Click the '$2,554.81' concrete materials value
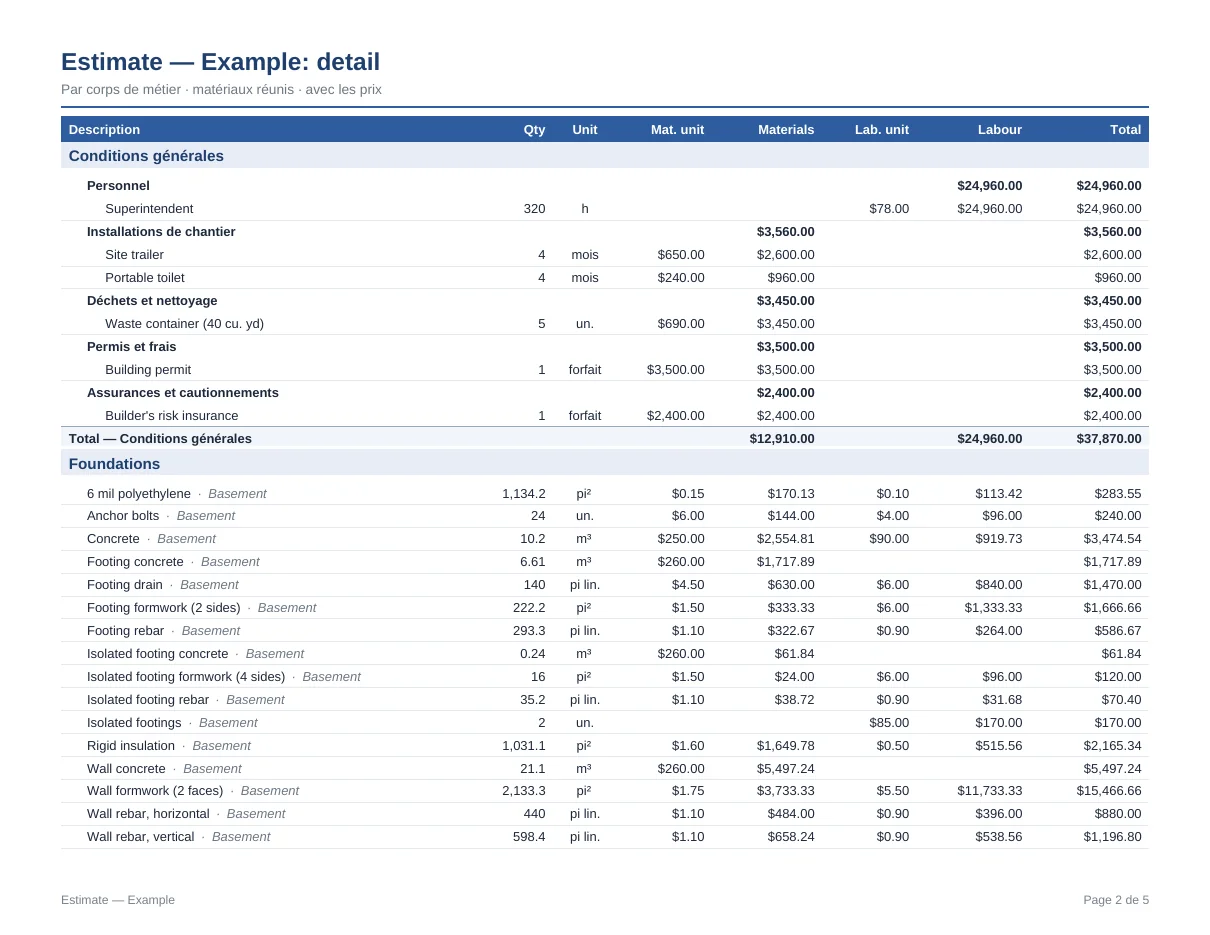The width and height of the screenshot is (1210, 935). tap(786, 539)
